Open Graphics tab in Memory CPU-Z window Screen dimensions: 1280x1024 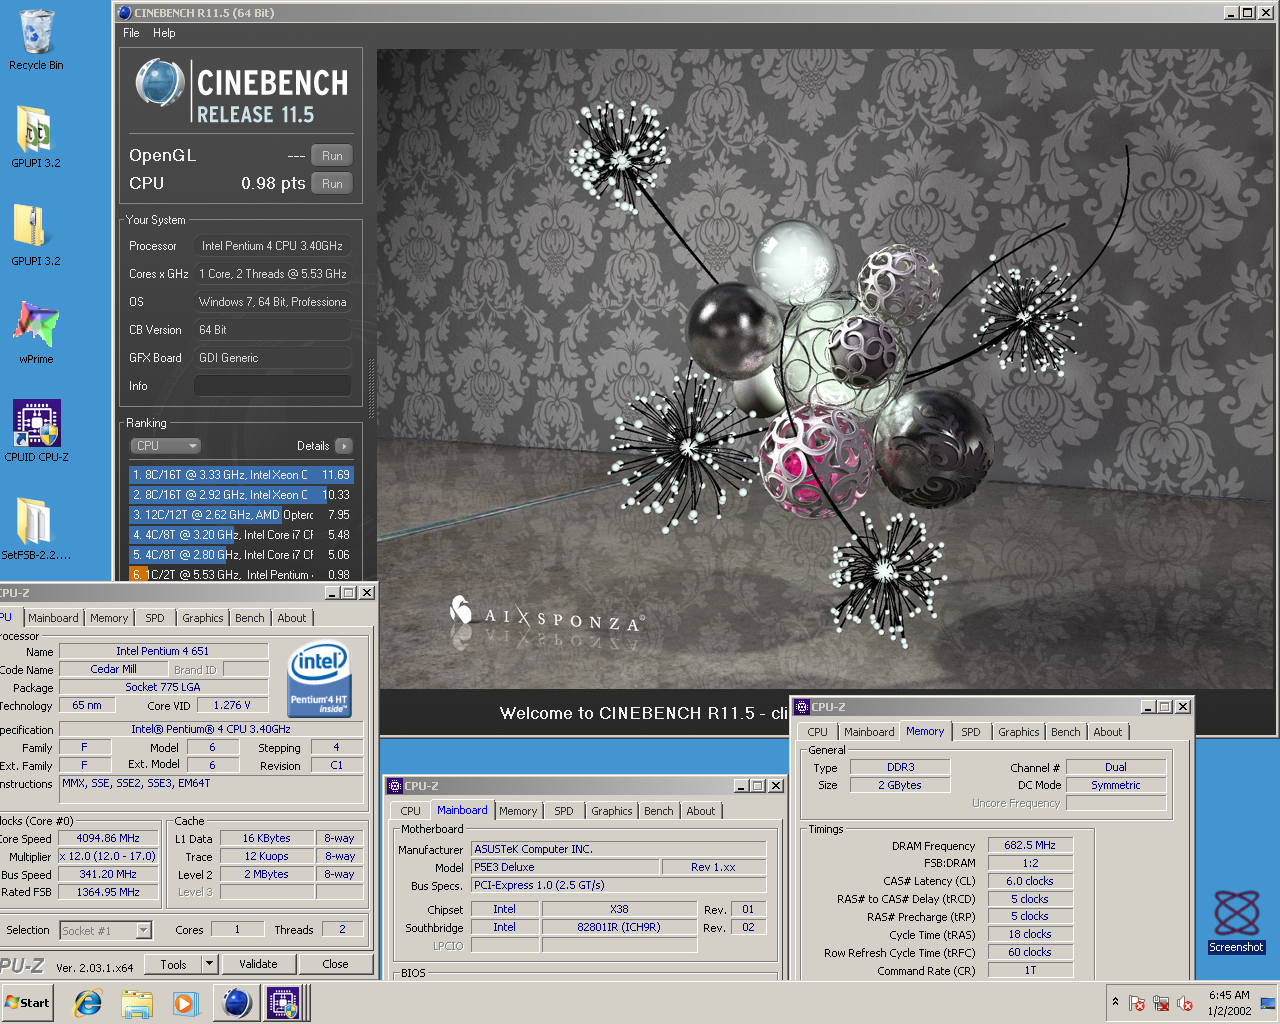pos(1018,732)
